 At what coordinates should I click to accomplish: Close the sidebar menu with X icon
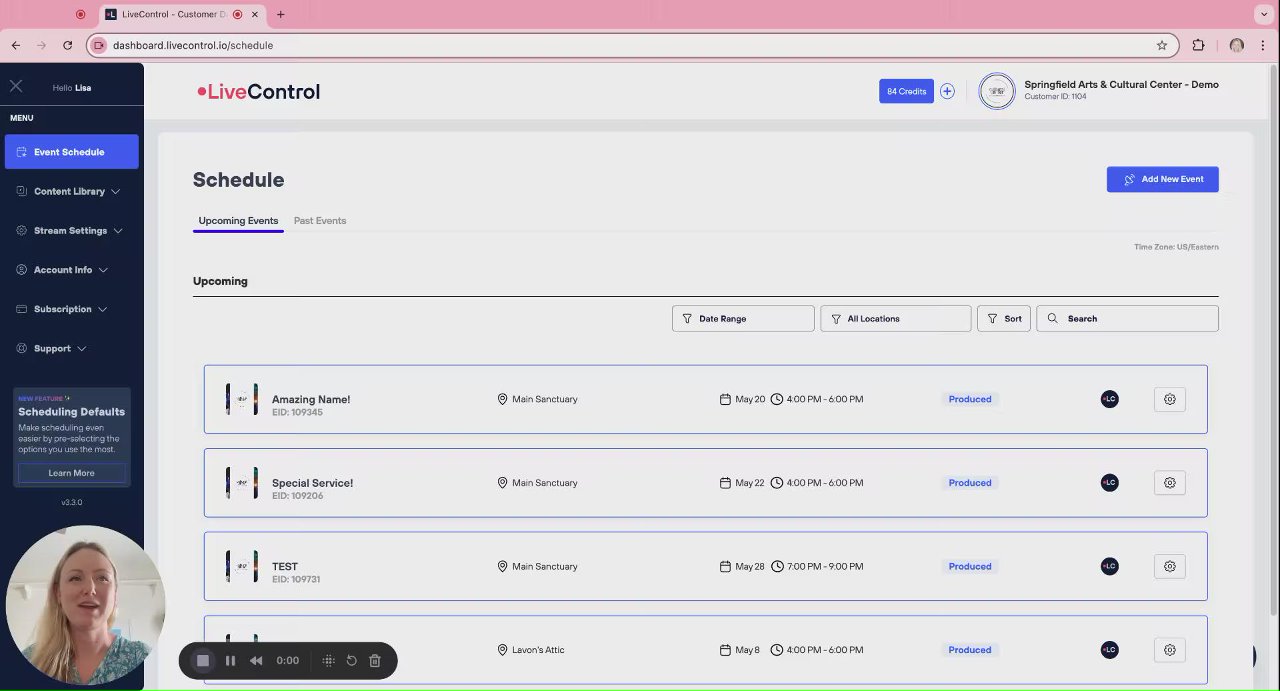point(16,86)
